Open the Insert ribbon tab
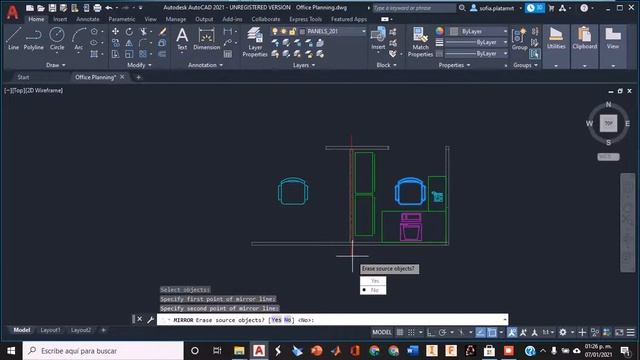The image size is (640, 360). 60,19
